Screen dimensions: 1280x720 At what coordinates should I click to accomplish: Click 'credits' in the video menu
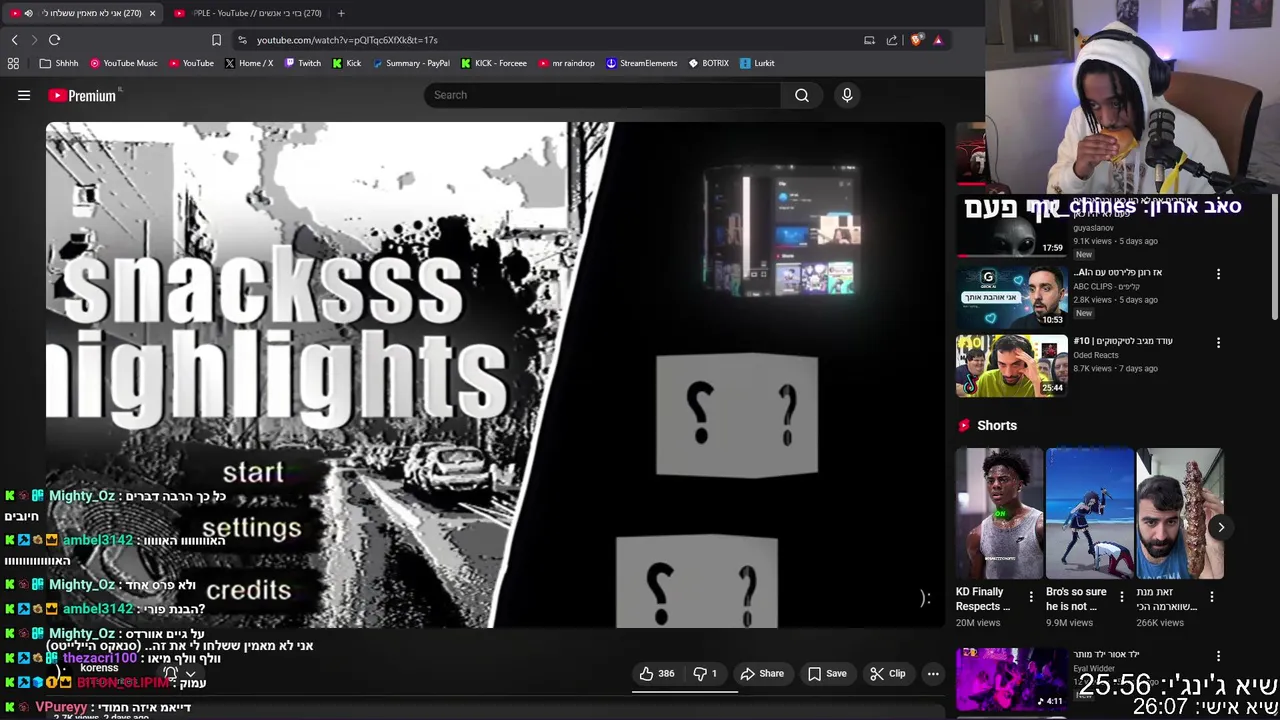(x=248, y=590)
